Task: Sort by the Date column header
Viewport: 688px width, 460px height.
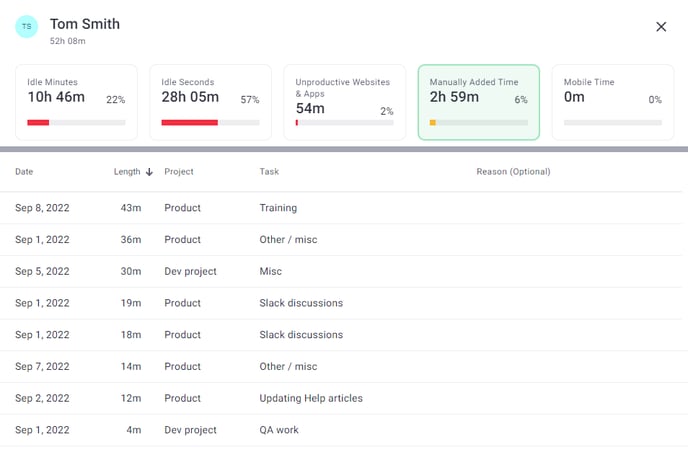Action: [x=24, y=172]
